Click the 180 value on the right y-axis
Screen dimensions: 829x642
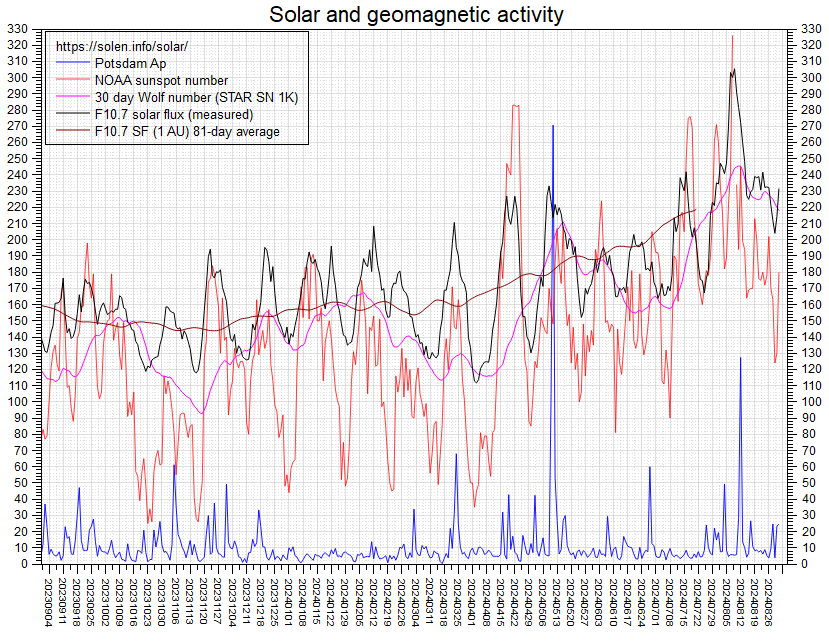(x=812, y=272)
